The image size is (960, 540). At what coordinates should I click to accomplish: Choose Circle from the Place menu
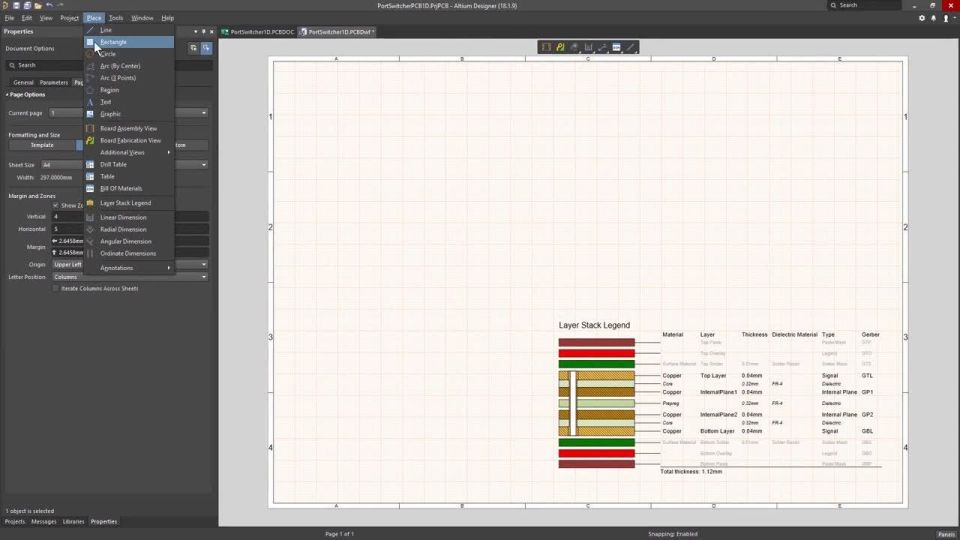(x=129, y=54)
